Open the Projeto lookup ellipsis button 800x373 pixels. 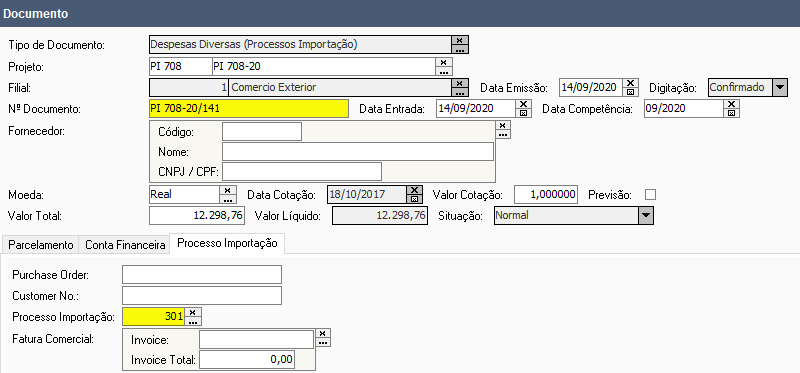[x=444, y=71]
